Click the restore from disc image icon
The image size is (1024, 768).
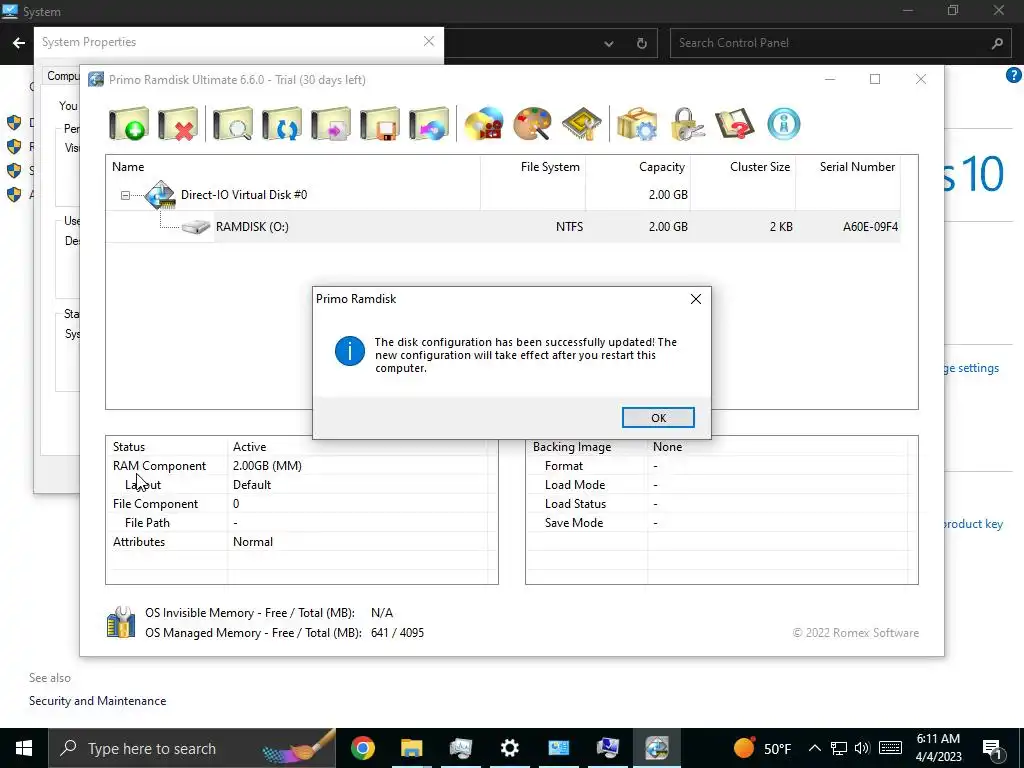pyautogui.click(x=428, y=123)
